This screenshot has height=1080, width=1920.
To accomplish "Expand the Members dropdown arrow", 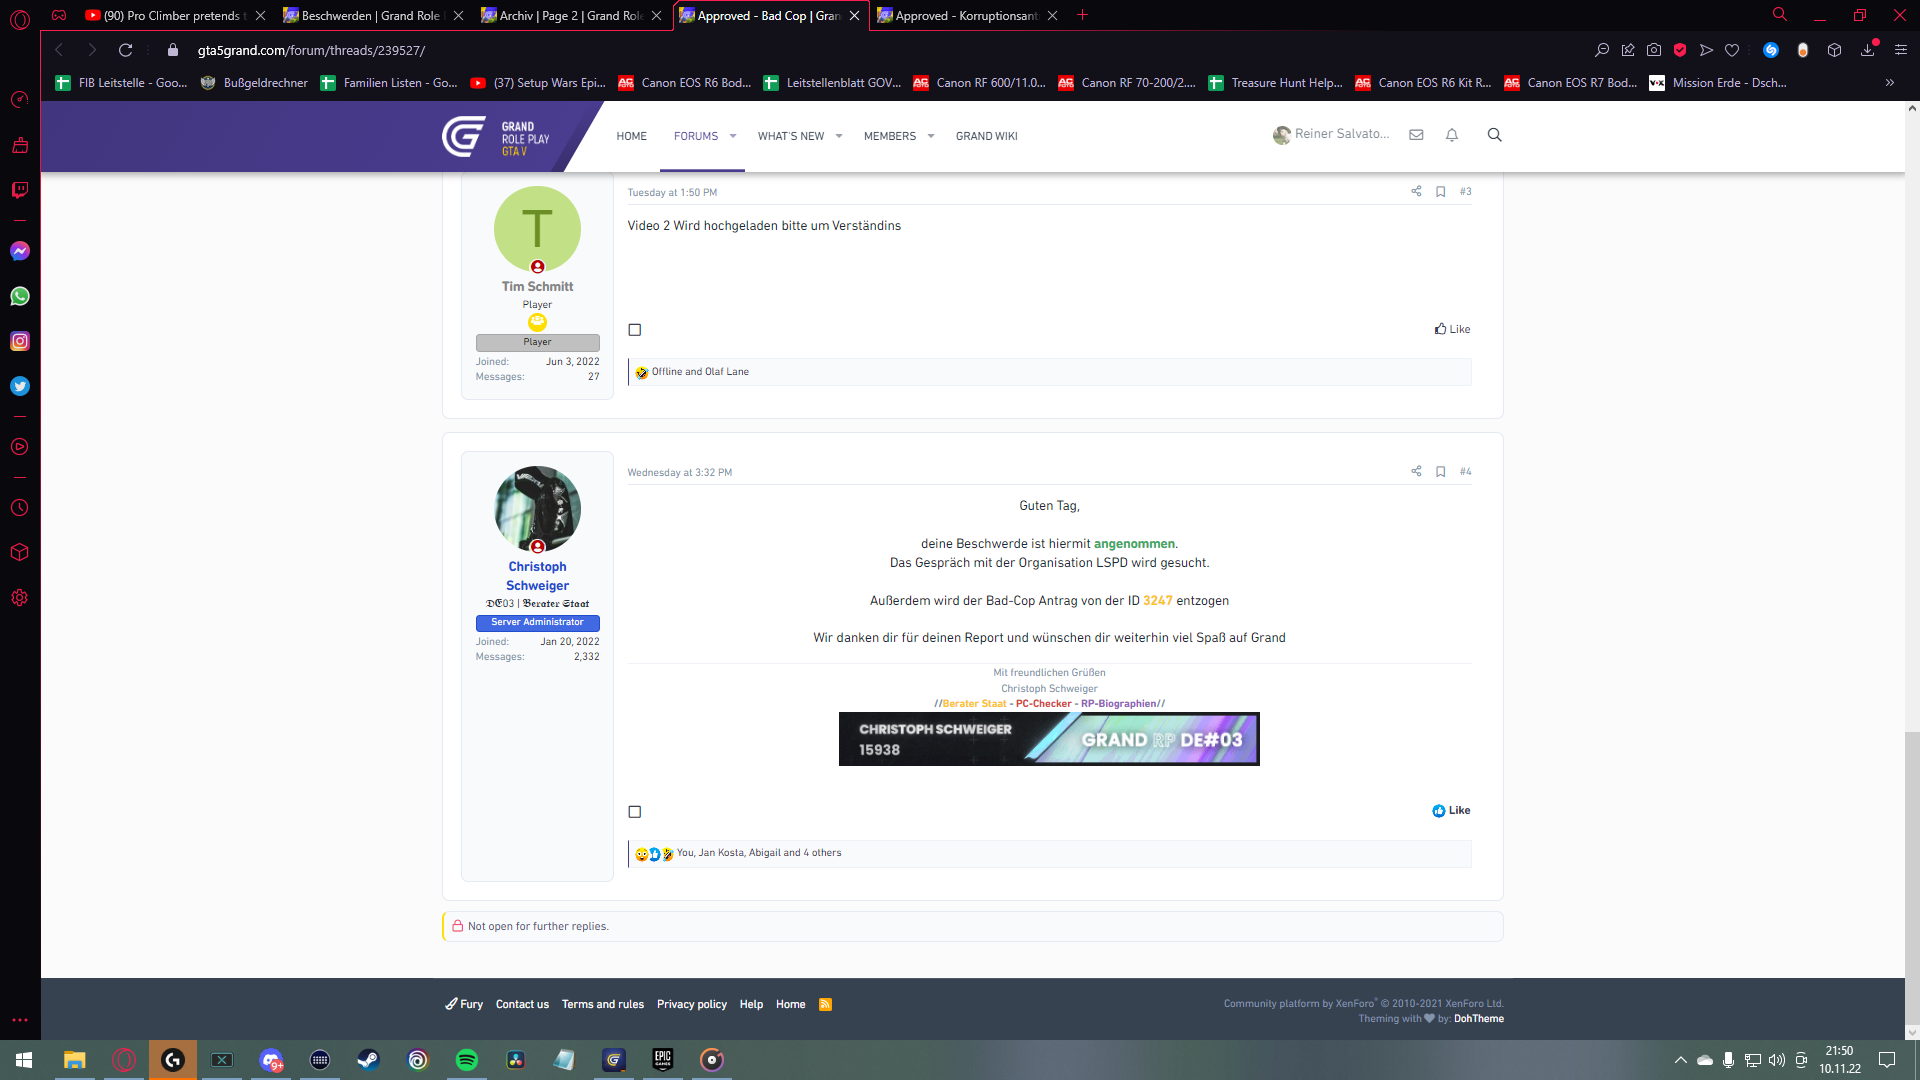I will point(931,136).
